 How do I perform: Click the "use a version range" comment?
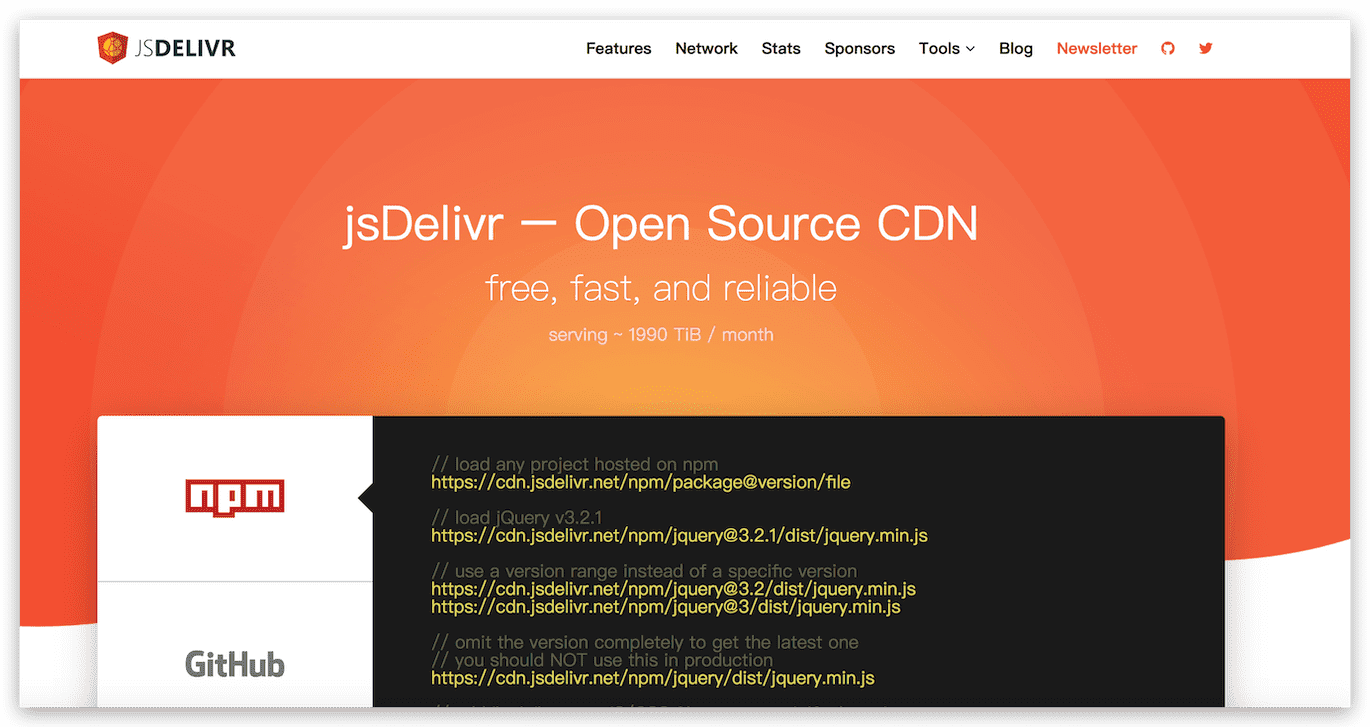point(644,572)
